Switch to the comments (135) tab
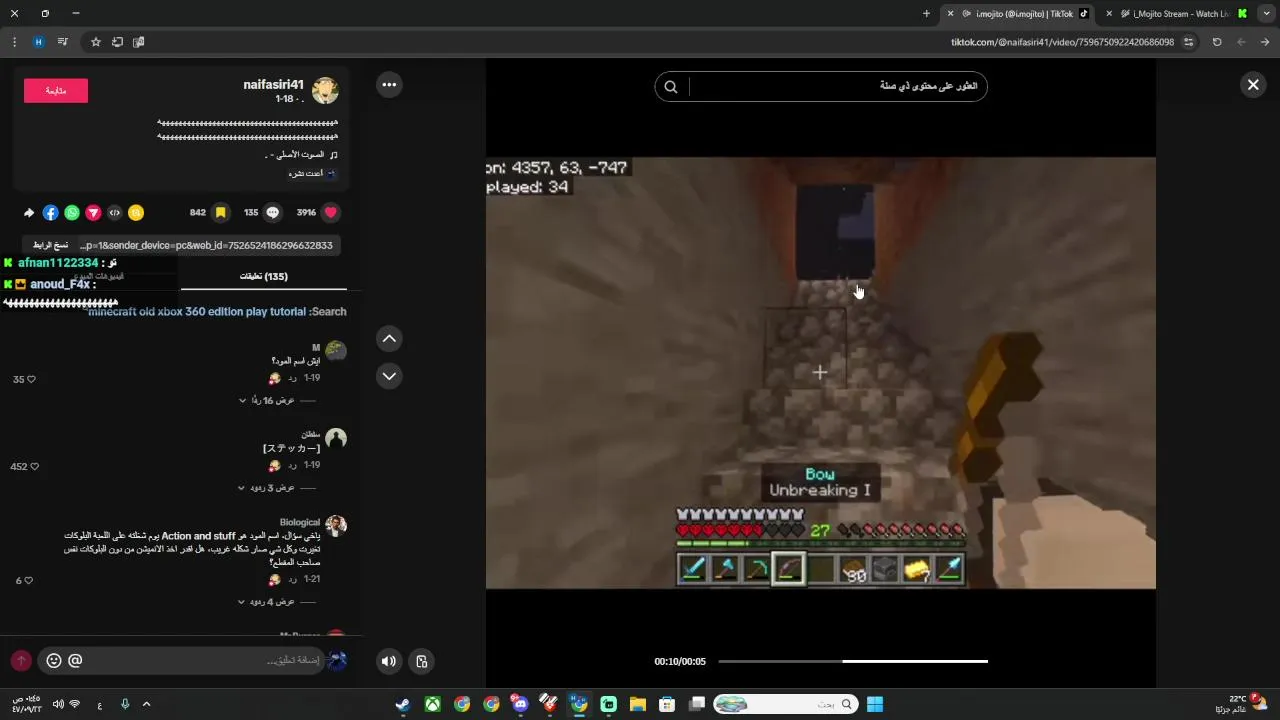 [264, 276]
